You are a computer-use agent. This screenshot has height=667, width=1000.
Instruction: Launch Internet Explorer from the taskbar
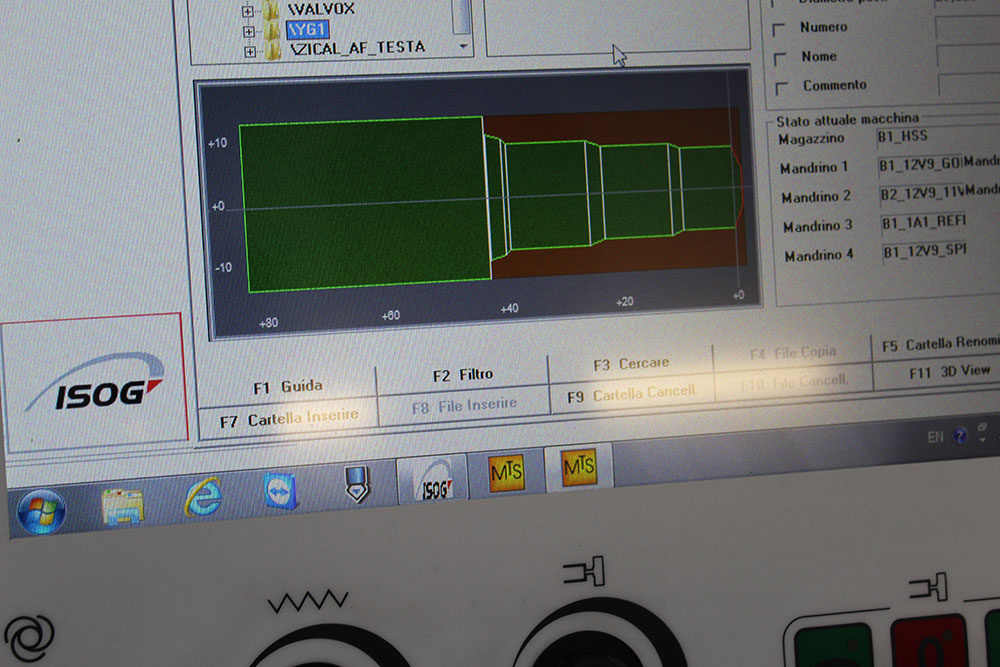[203, 497]
